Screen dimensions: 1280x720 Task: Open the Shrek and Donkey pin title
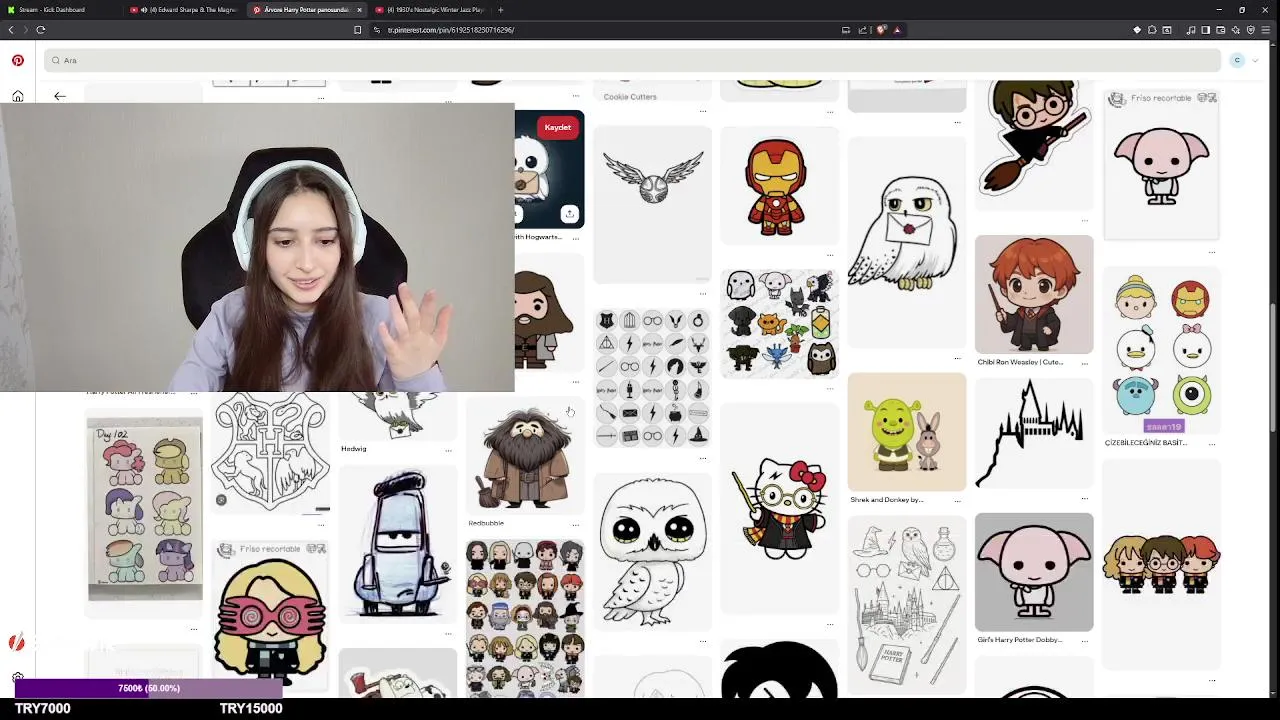[x=886, y=499]
